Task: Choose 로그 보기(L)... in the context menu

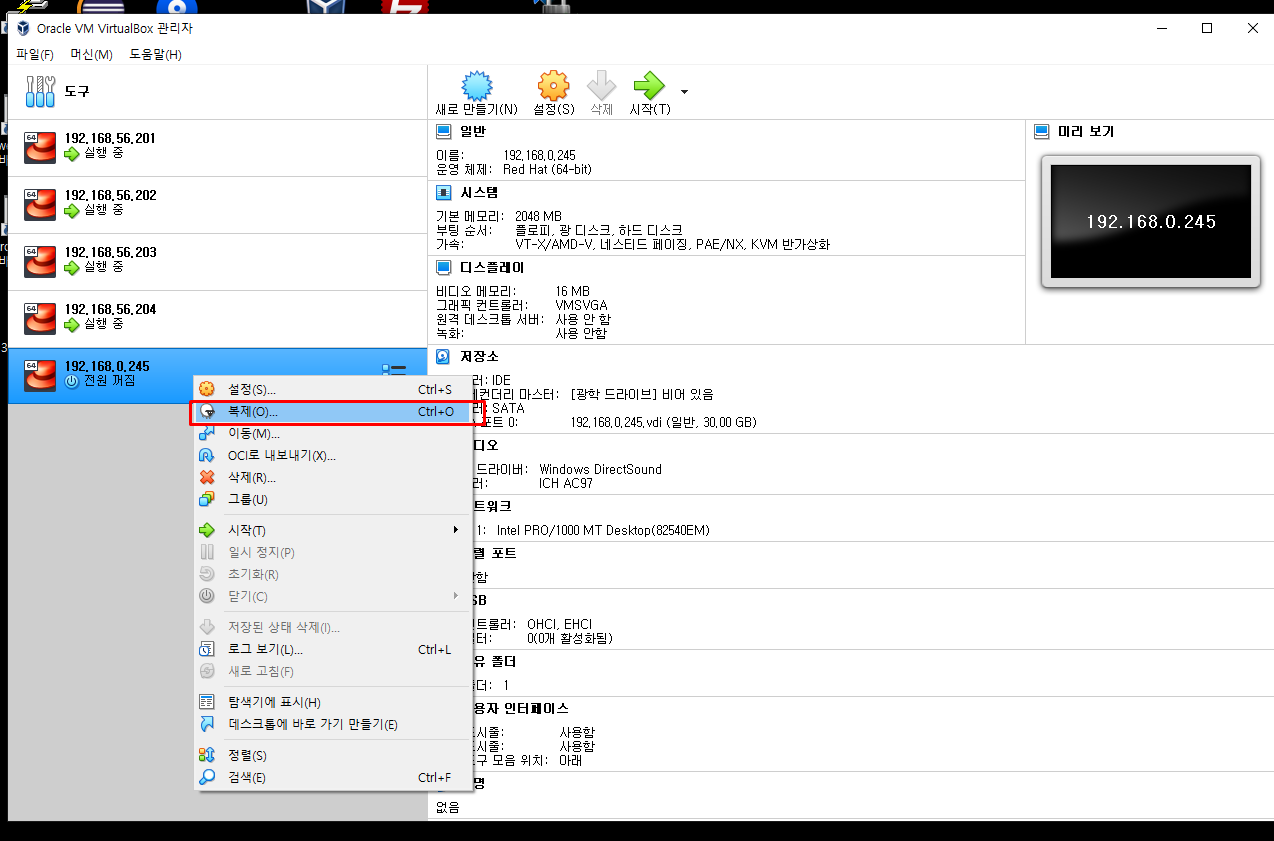Action: tap(333, 649)
